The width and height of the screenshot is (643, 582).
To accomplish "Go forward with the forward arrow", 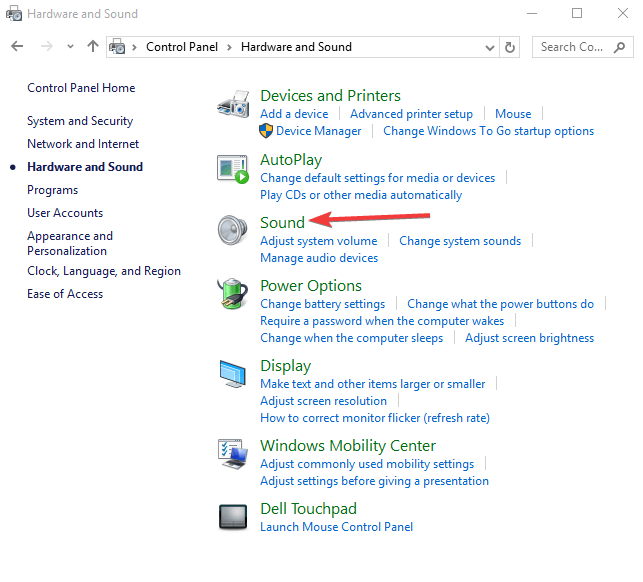I will (47, 46).
